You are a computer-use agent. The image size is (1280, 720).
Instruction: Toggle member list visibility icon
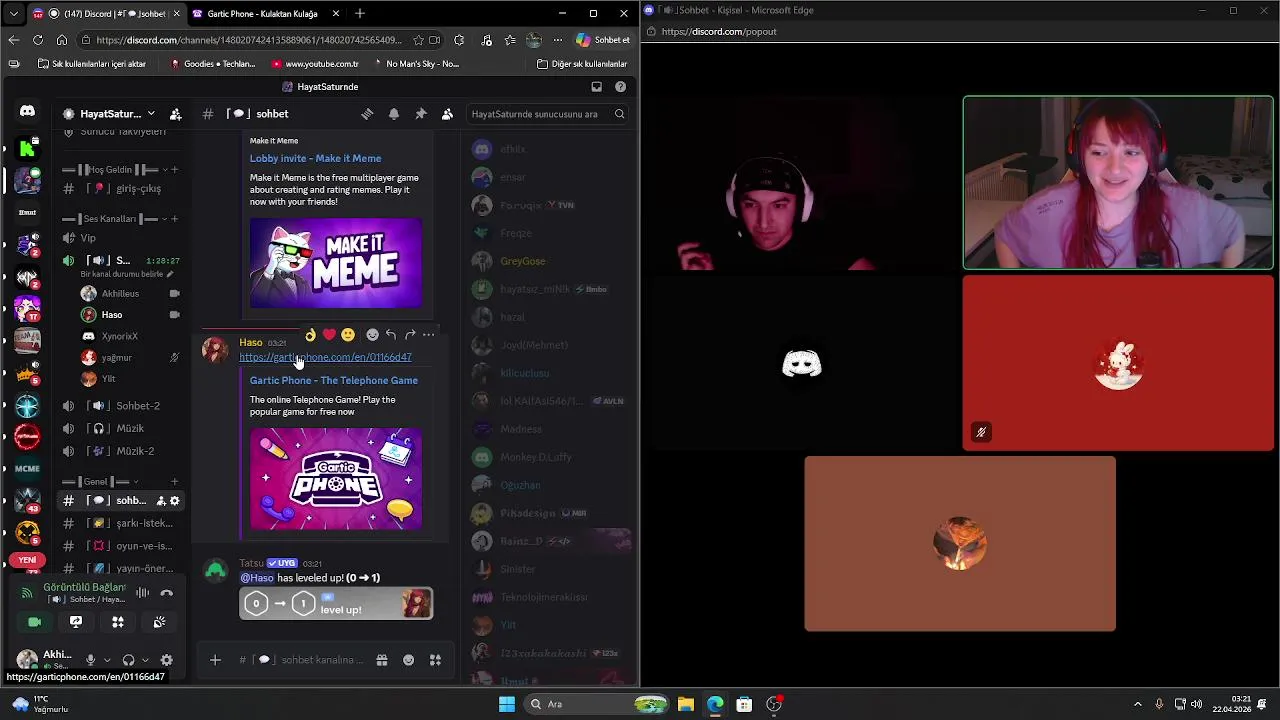point(448,114)
